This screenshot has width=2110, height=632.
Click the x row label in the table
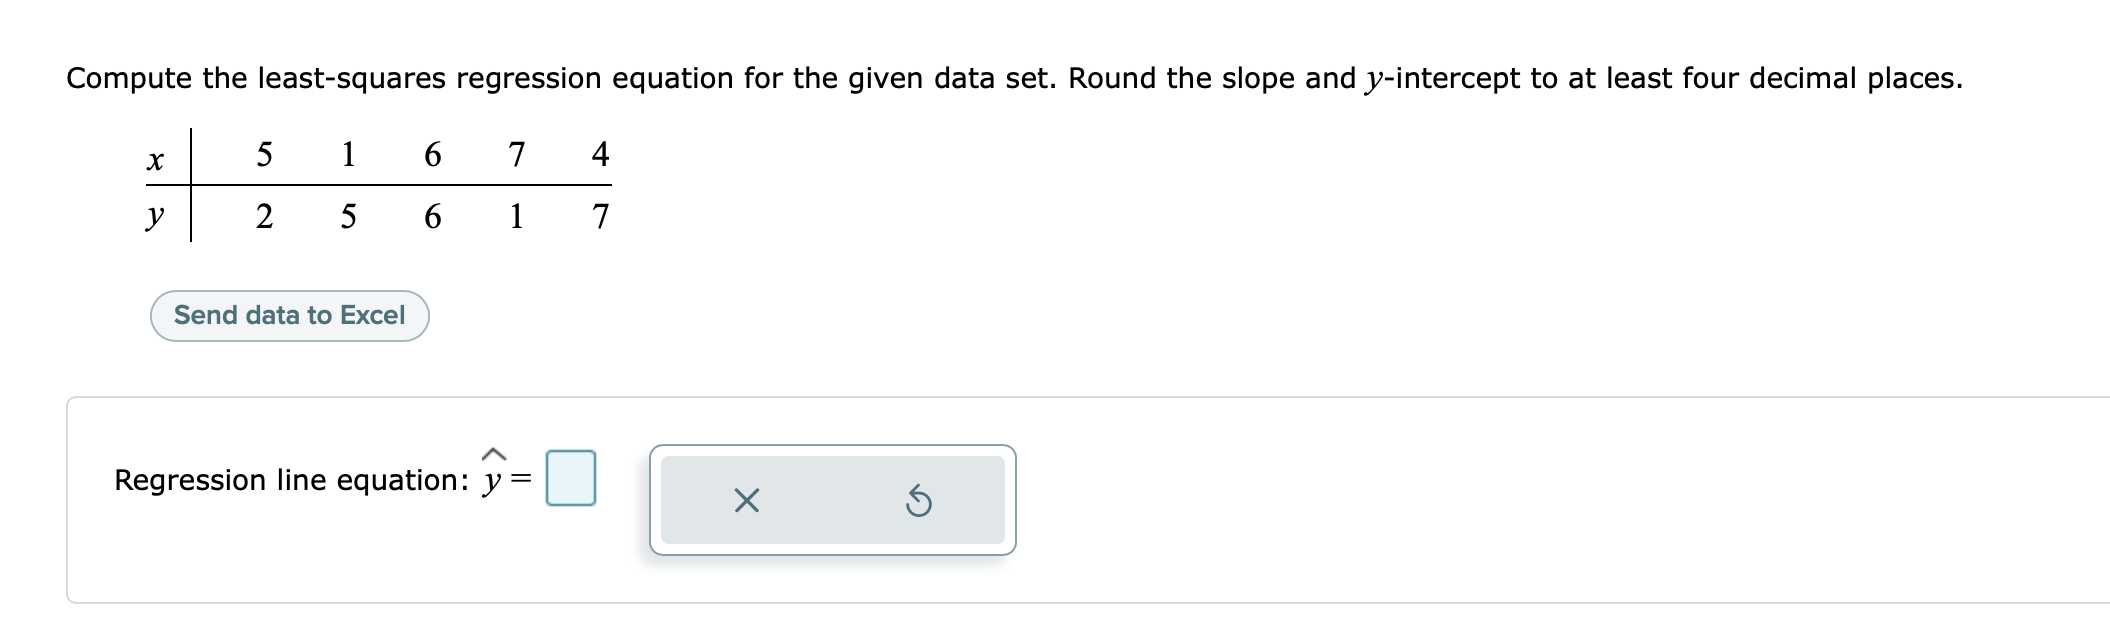click(x=155, y=160)
